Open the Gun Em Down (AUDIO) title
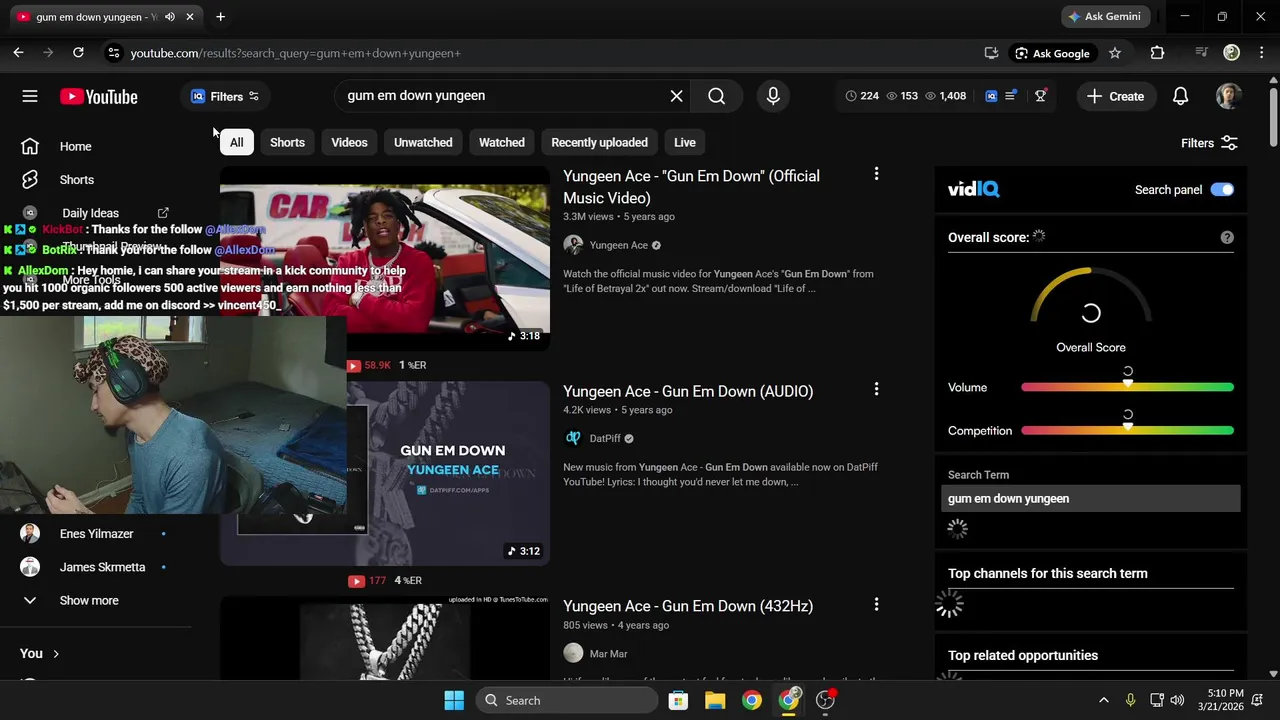The width and height of the screenshot is (1280, 720). tap(688, 391)
